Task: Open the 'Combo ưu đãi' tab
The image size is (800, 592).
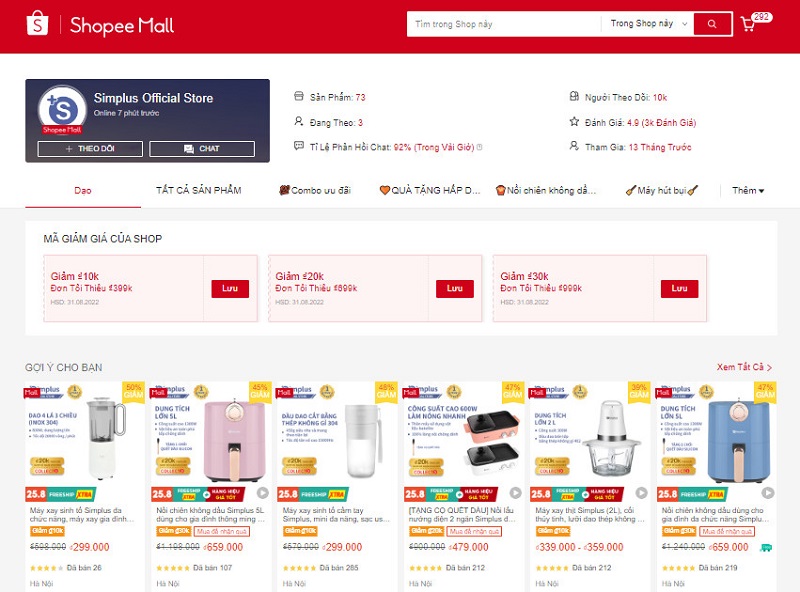Action: point(315,190)
